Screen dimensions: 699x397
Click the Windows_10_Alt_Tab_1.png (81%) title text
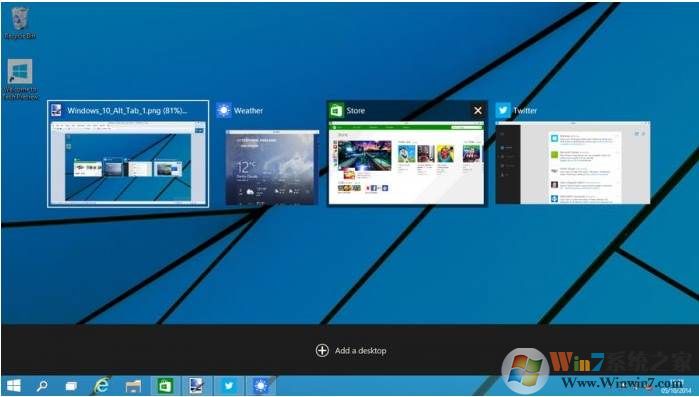pyautogui.click(x=127, y=111)
